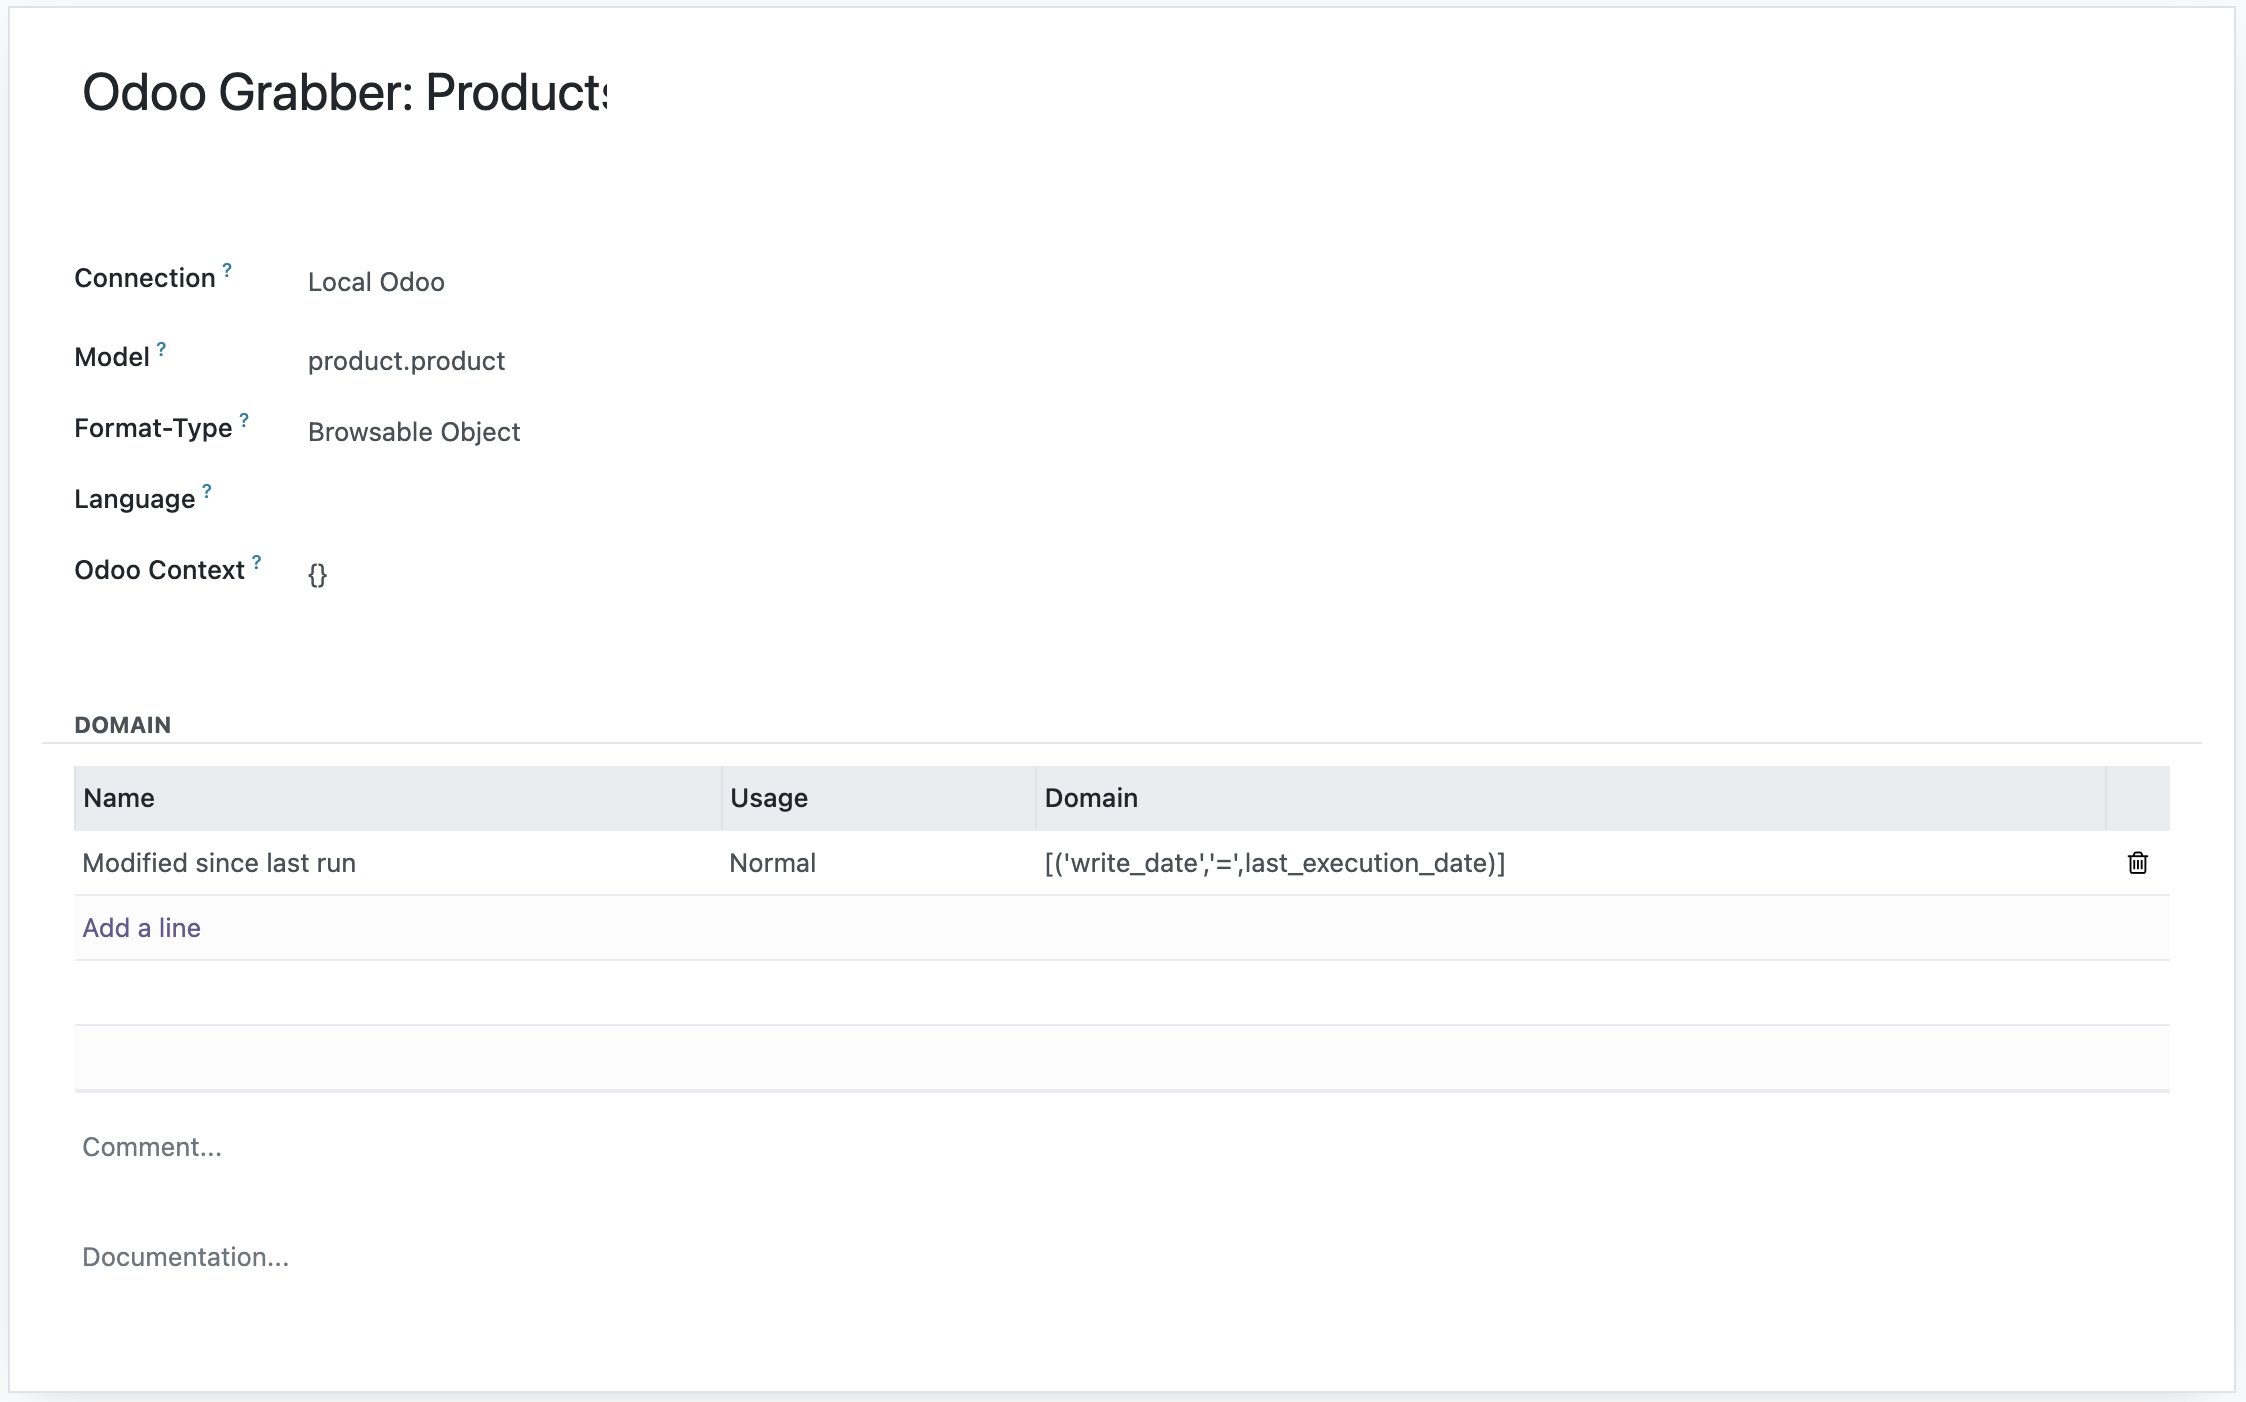The height and width of the screenshot is (1402, 2246).
Task: Click Add a line in domain table
Action: (141, 928)
